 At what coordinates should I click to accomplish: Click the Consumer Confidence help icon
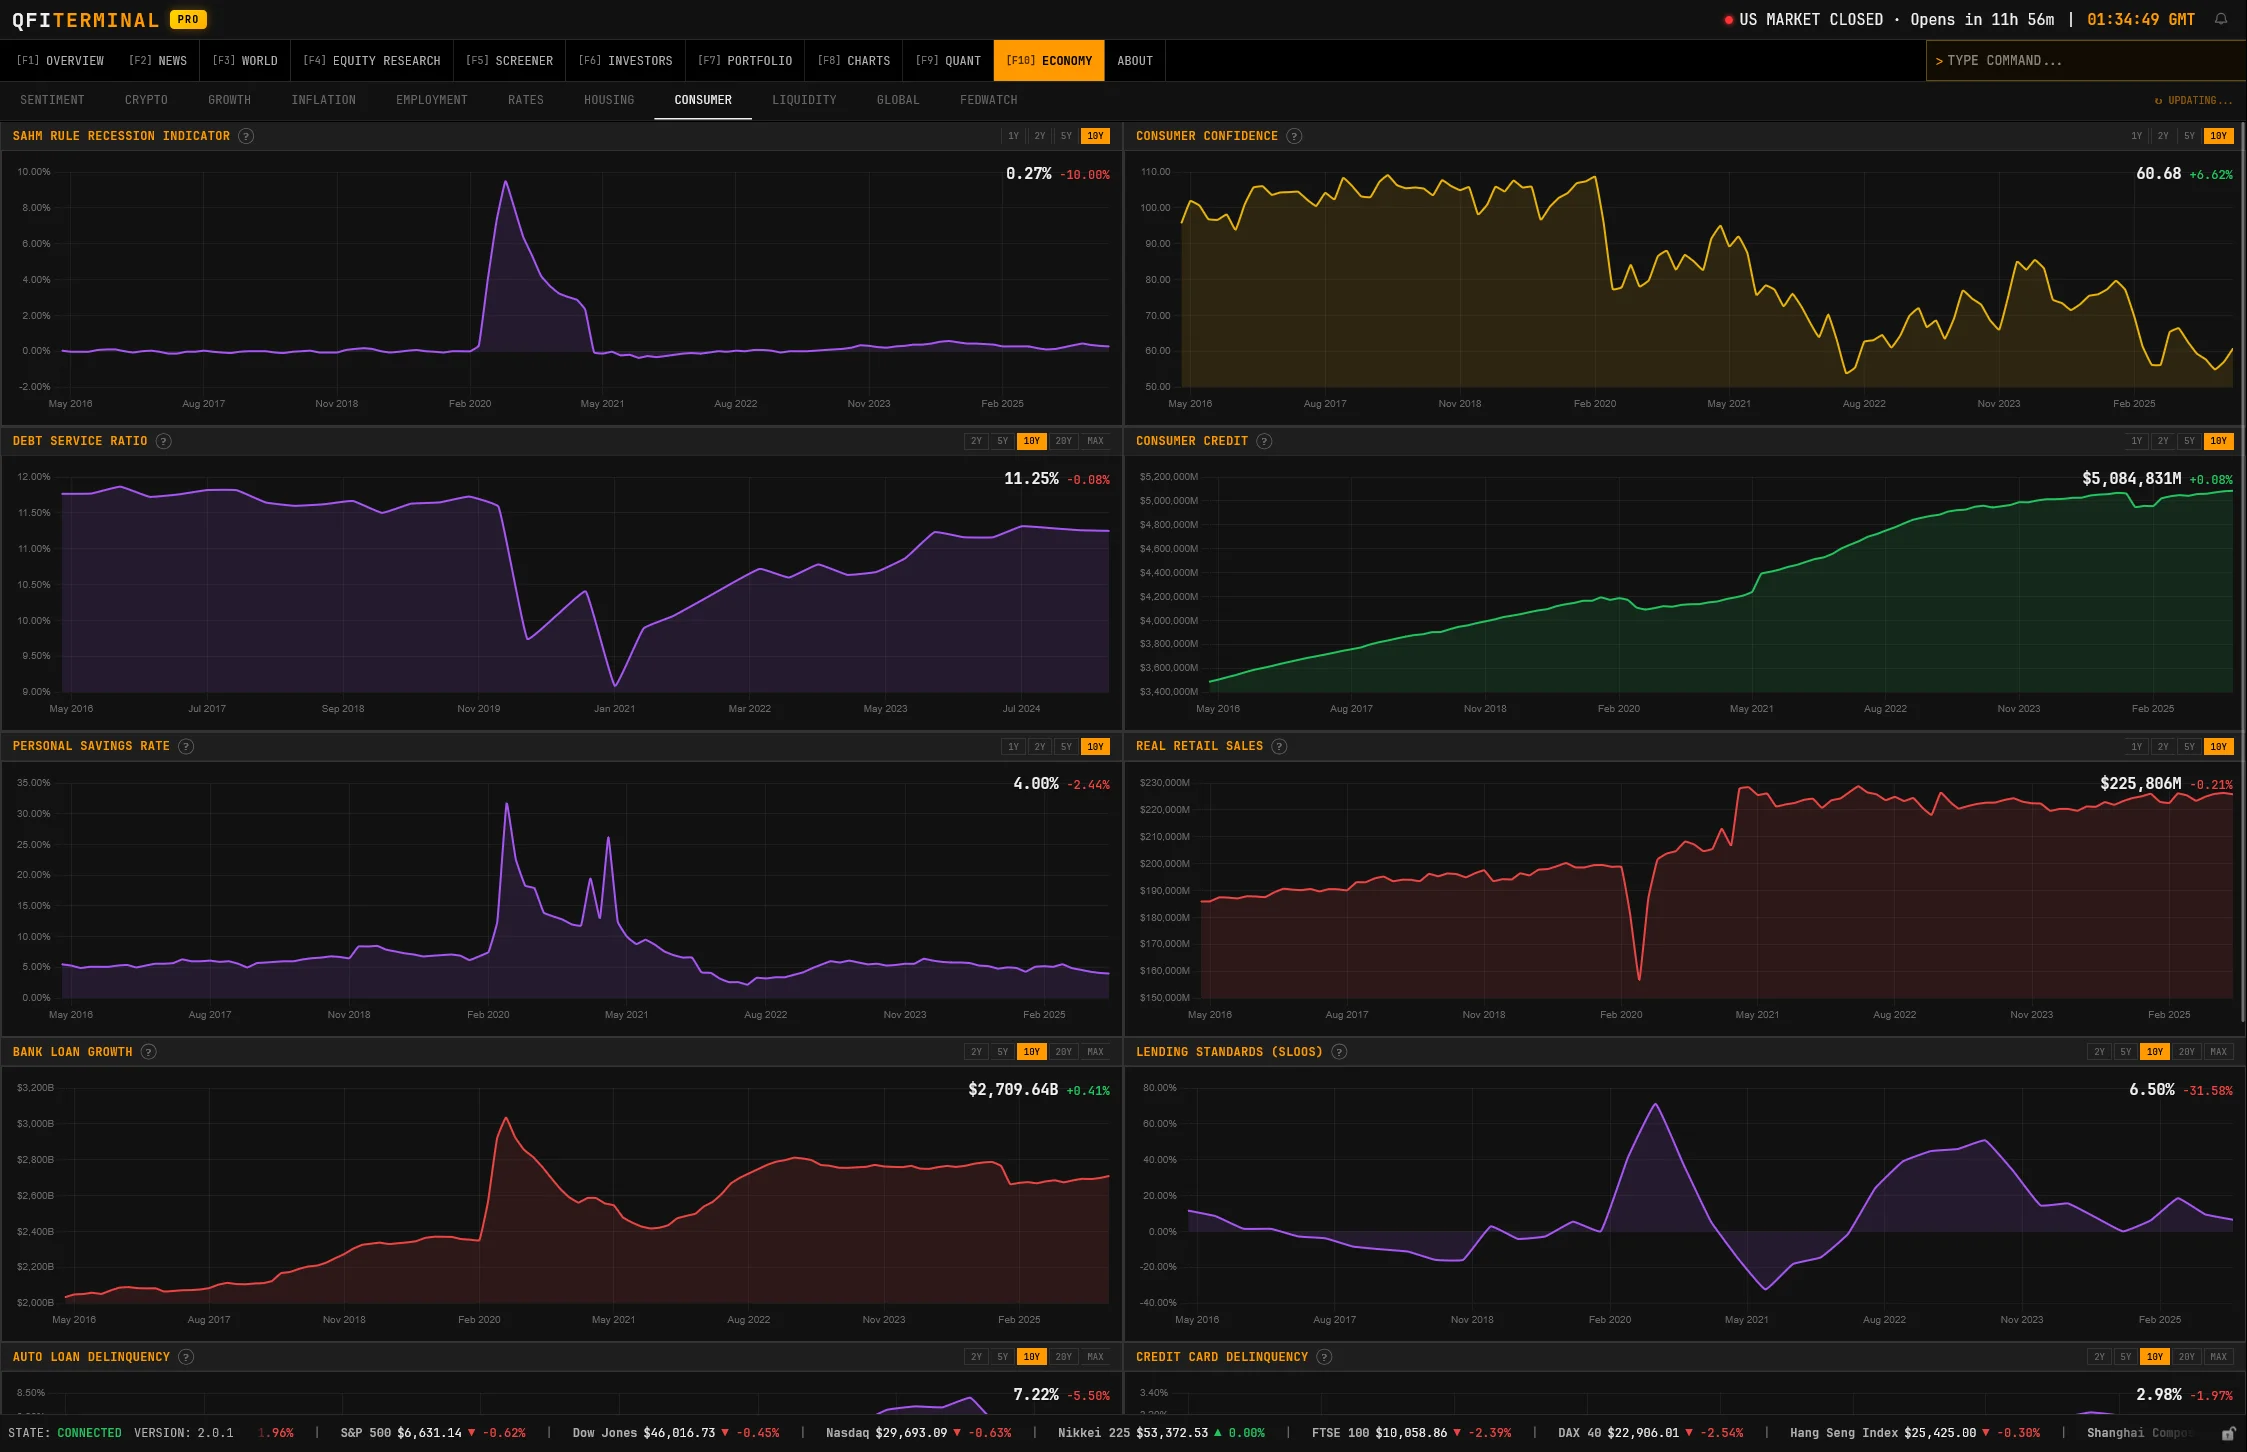1294,136
